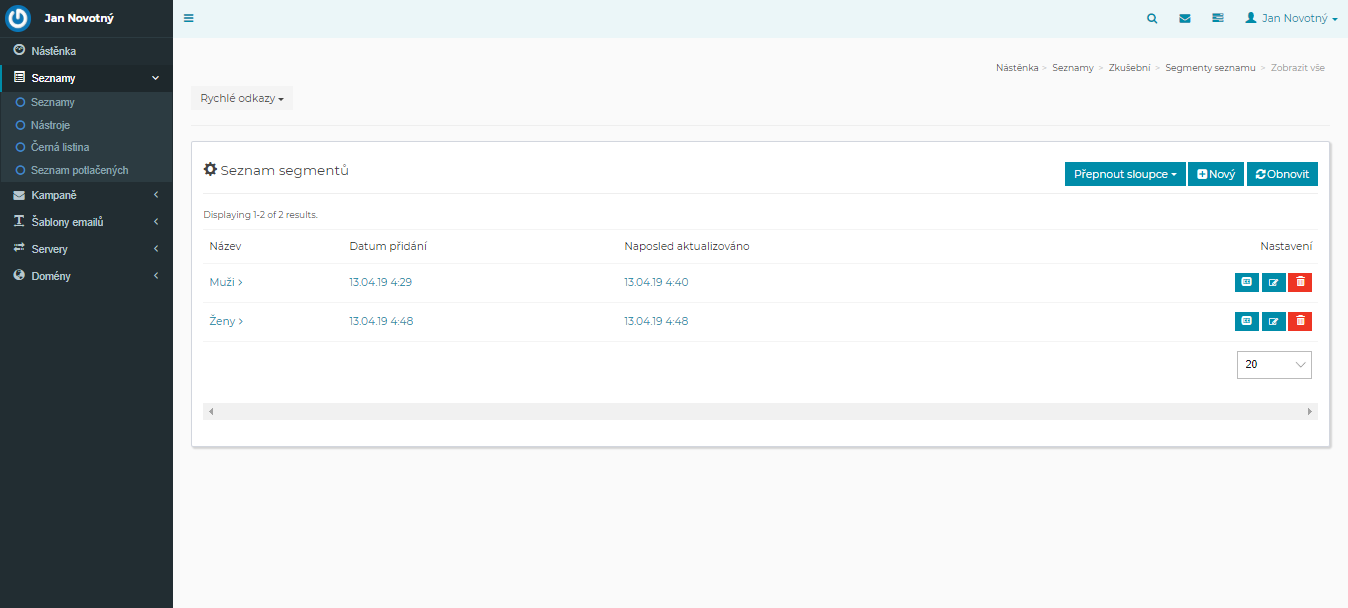1348x608 pixels.
Task: Open the Muži segment link
Action: [225, 282]
